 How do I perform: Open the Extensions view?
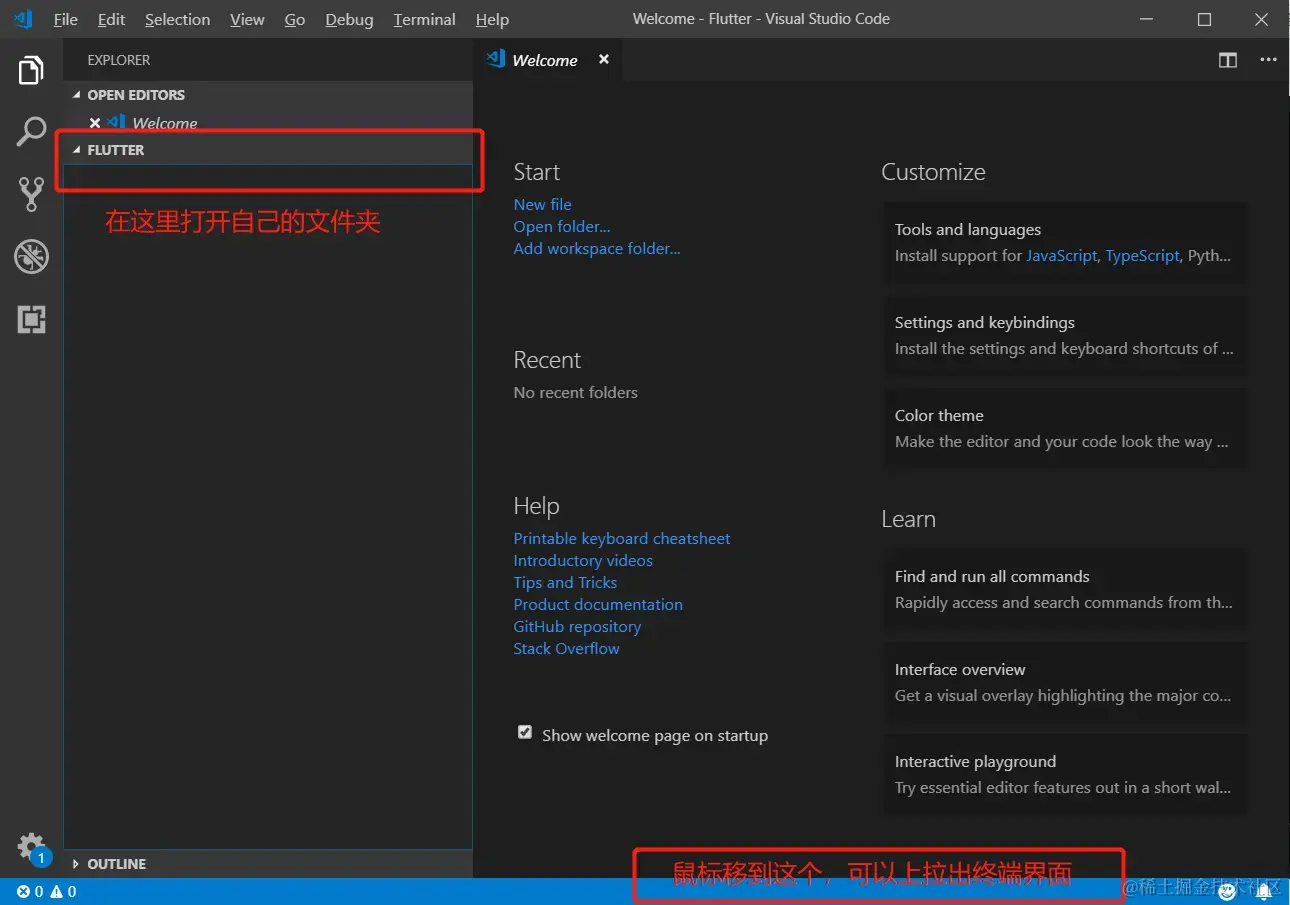tap(31, 320)
